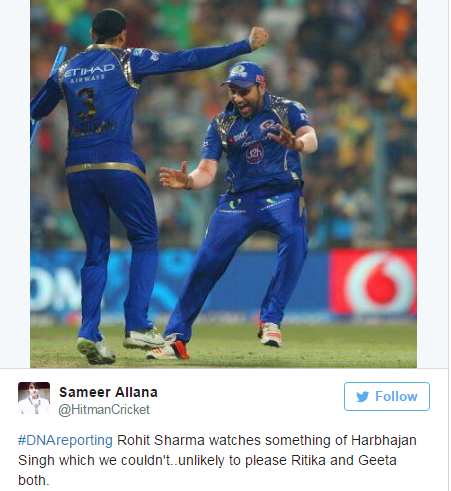Click the word 'both.' ending the tweet
Image resolution: width=451 pixels, height=491 pixels.
[34, 480]
